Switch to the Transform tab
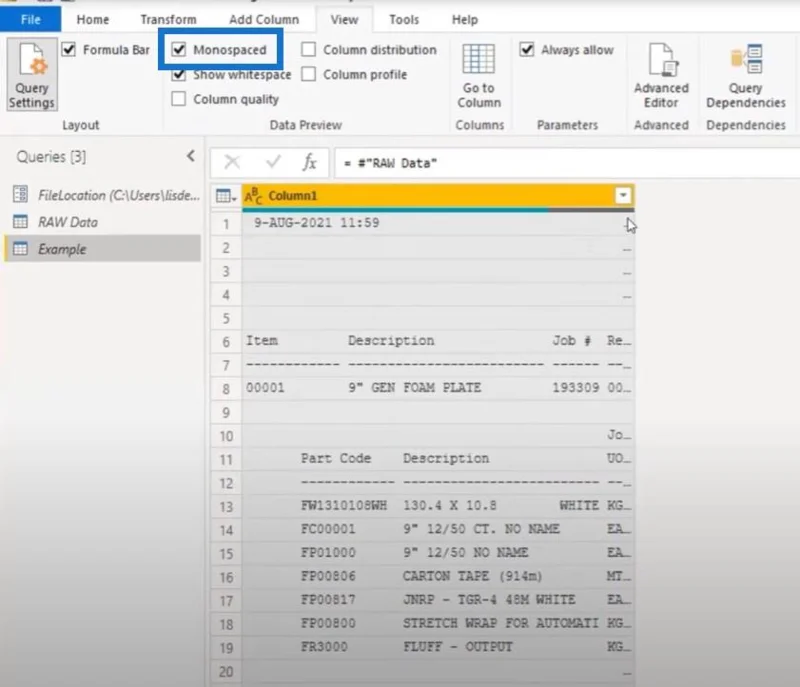The width and height of the screenshot is (800, 687). 168,19
